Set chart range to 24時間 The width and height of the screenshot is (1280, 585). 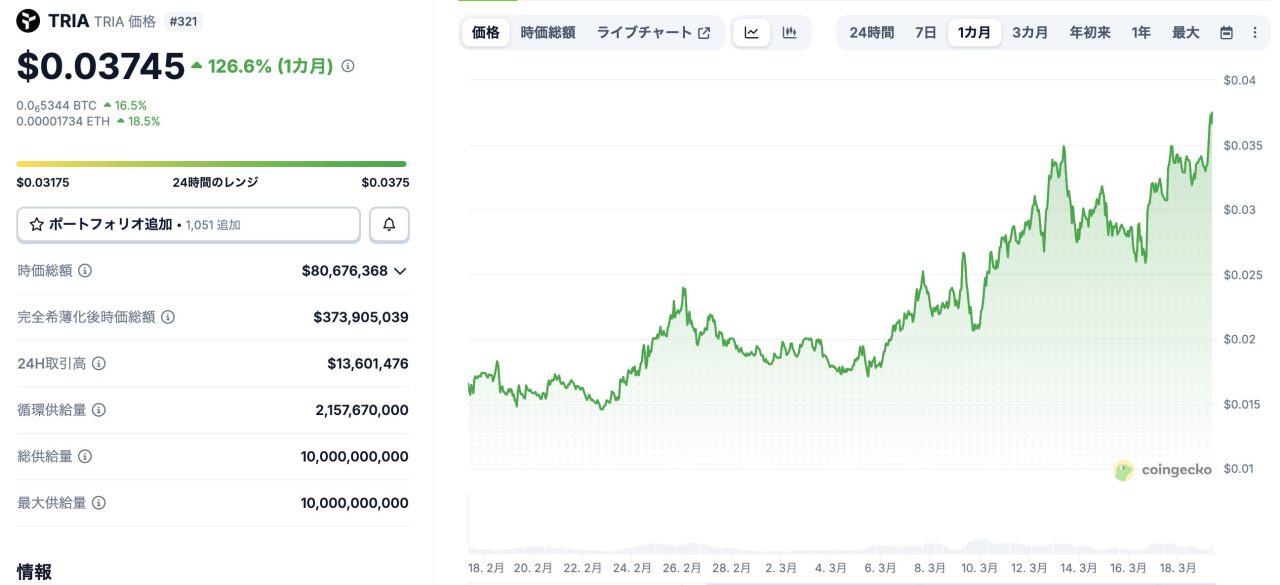pyautogui.click(x=872, y=33)
